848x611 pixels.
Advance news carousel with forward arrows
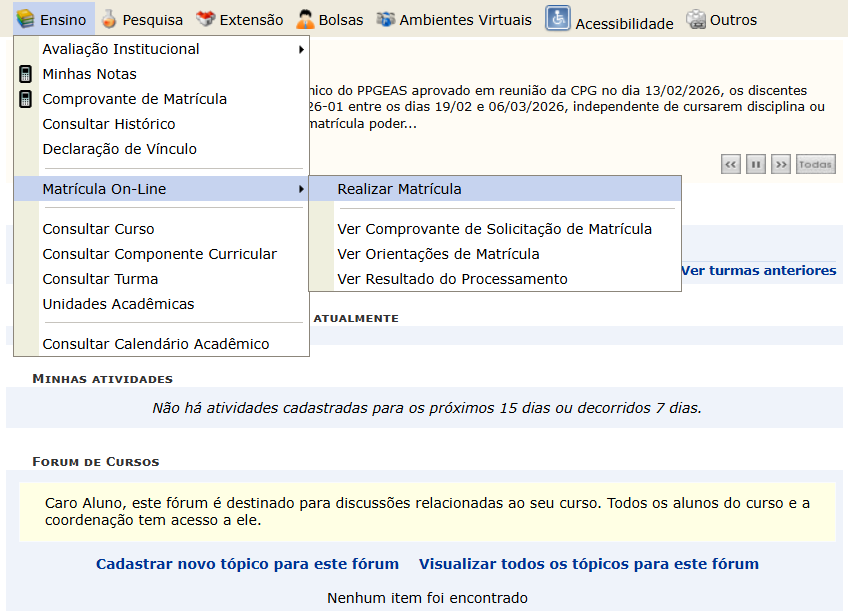pyautogui.click(x=780, y=164)
